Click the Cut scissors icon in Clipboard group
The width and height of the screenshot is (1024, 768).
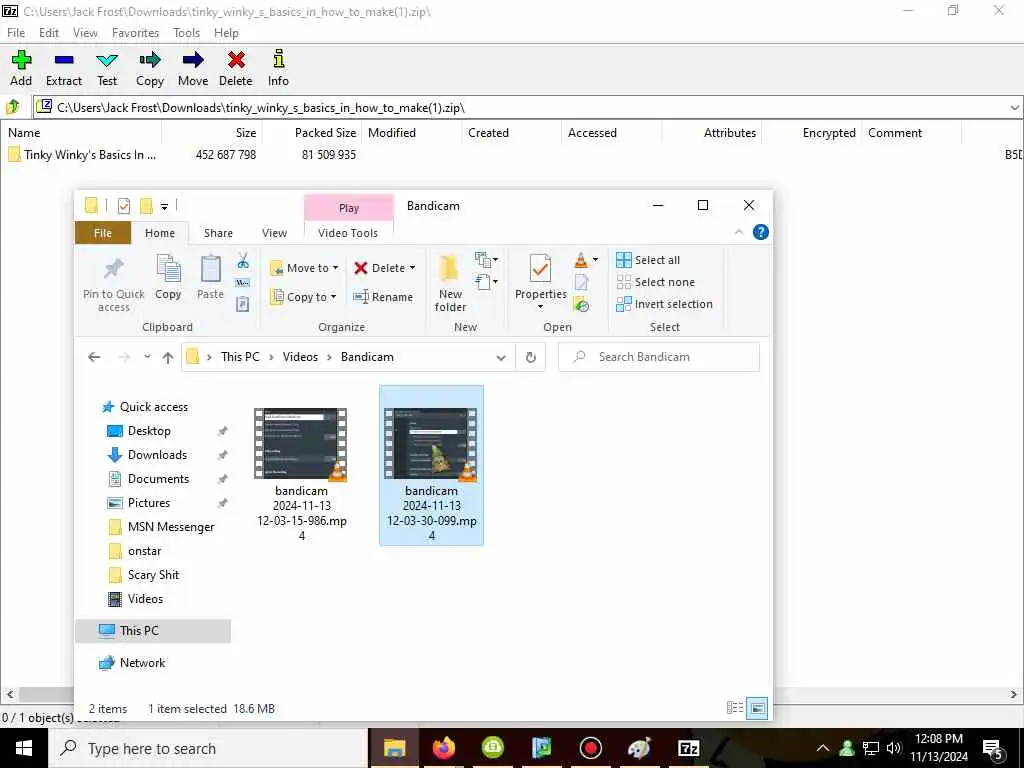click(243, 261)
